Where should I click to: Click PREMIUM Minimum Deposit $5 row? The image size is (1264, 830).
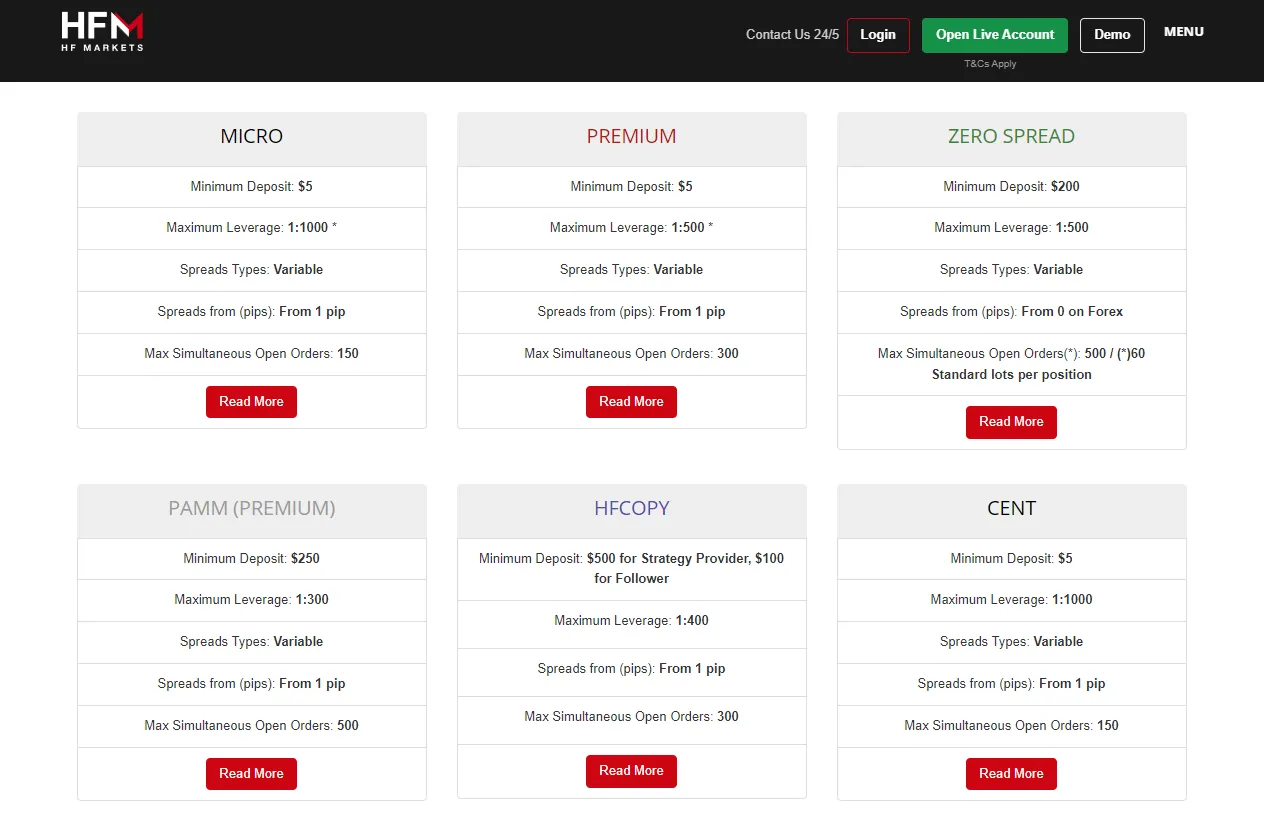(x=632, y=187)
